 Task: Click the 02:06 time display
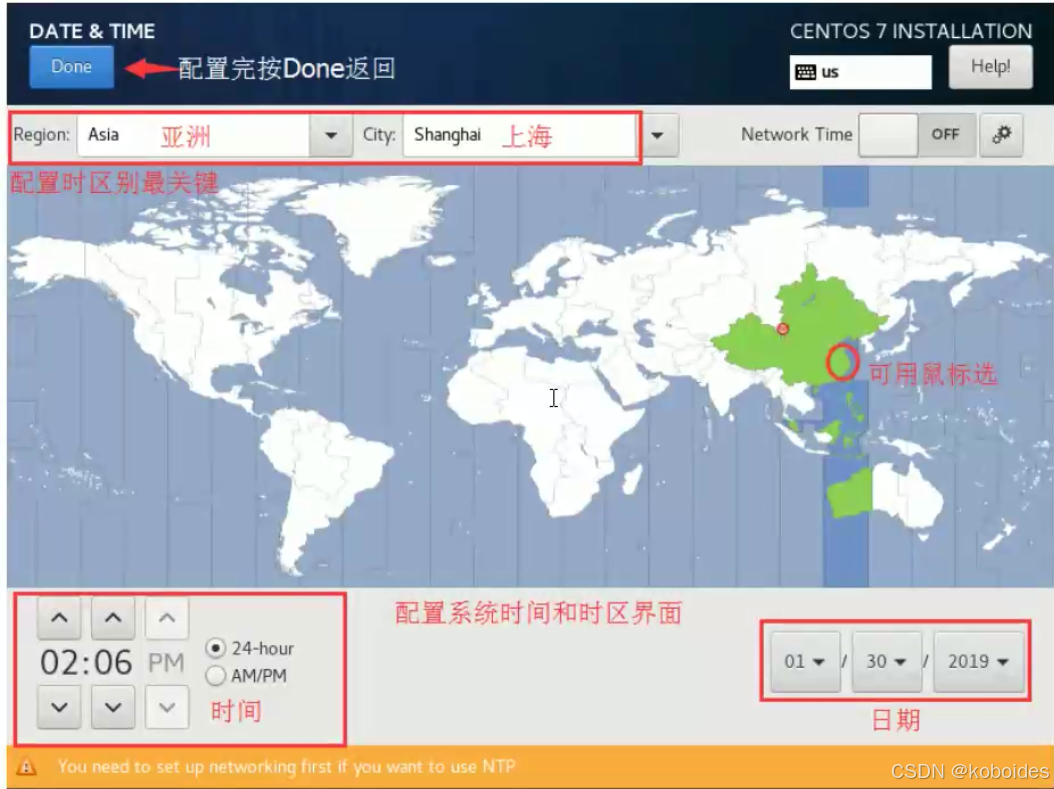click(x=86, y=663)
